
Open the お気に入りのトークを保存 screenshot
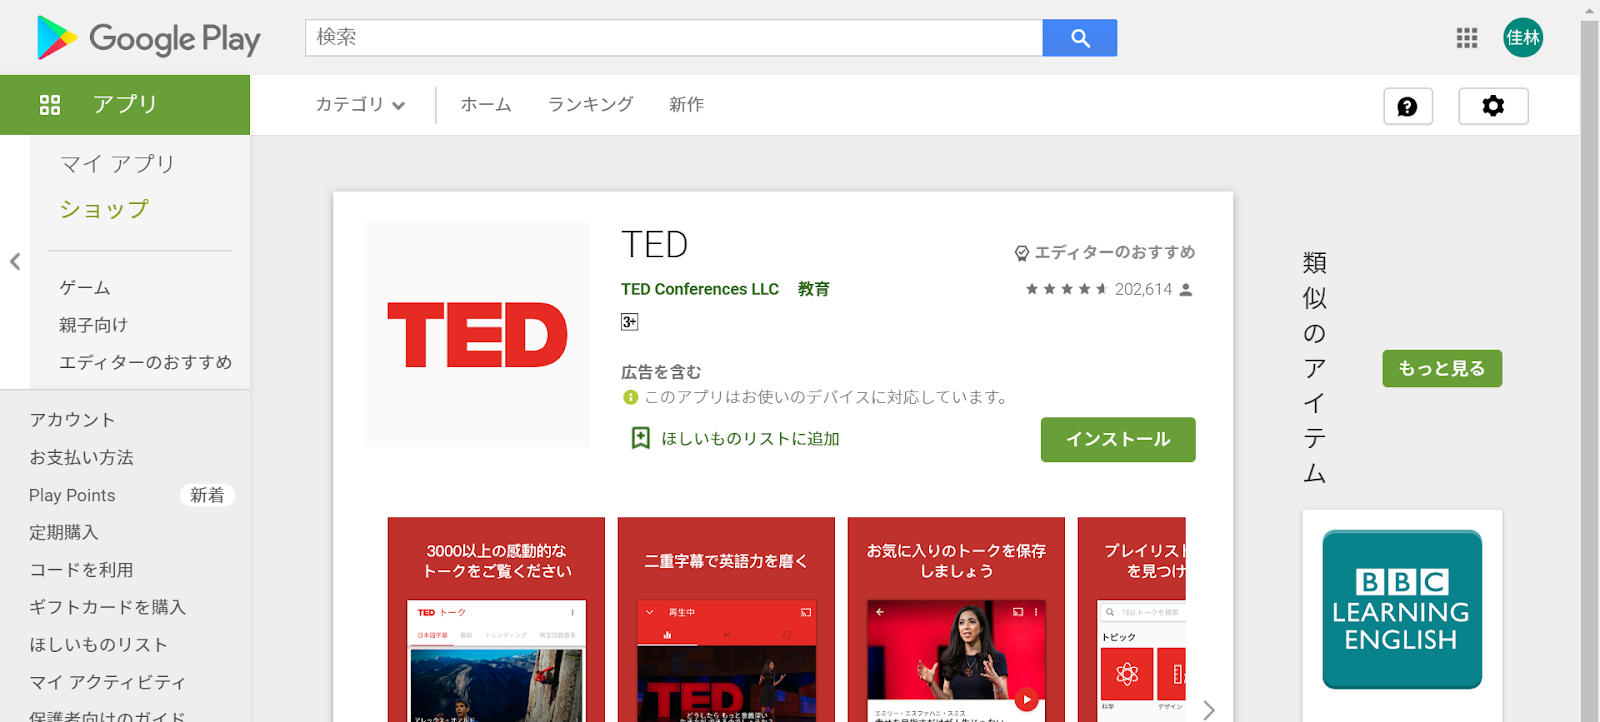956,620
